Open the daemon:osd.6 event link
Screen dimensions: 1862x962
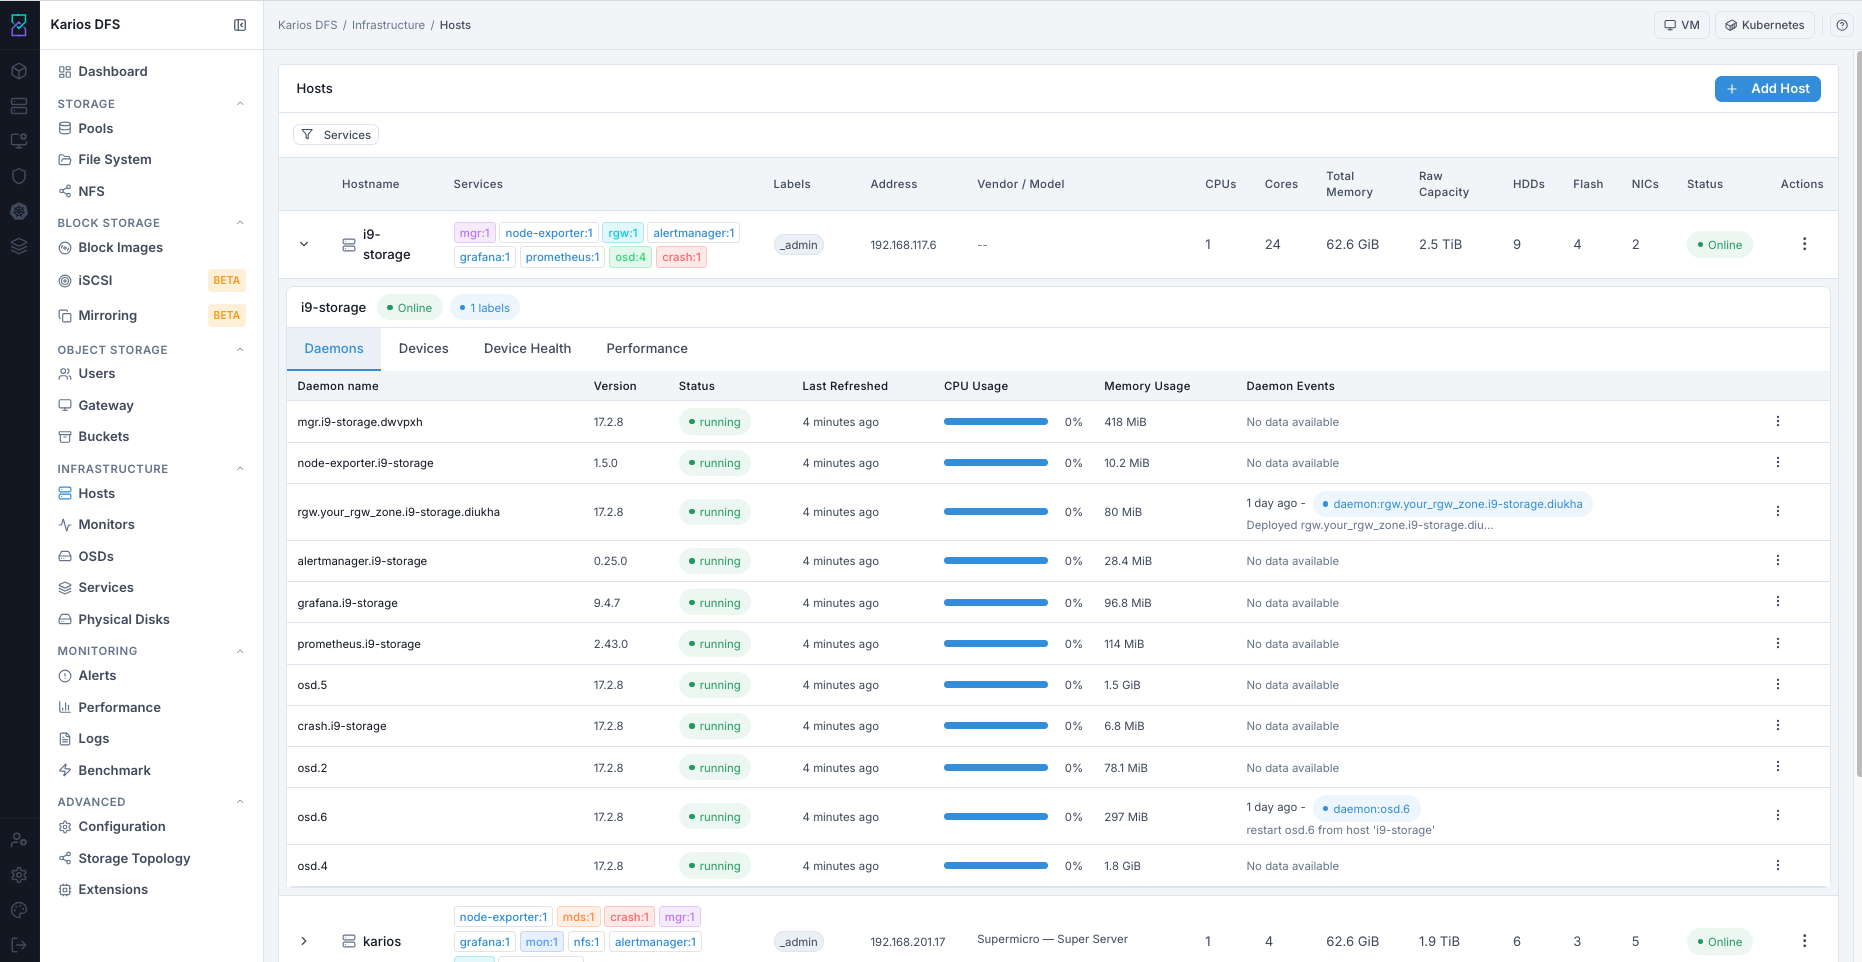(x=1366, y=809)
